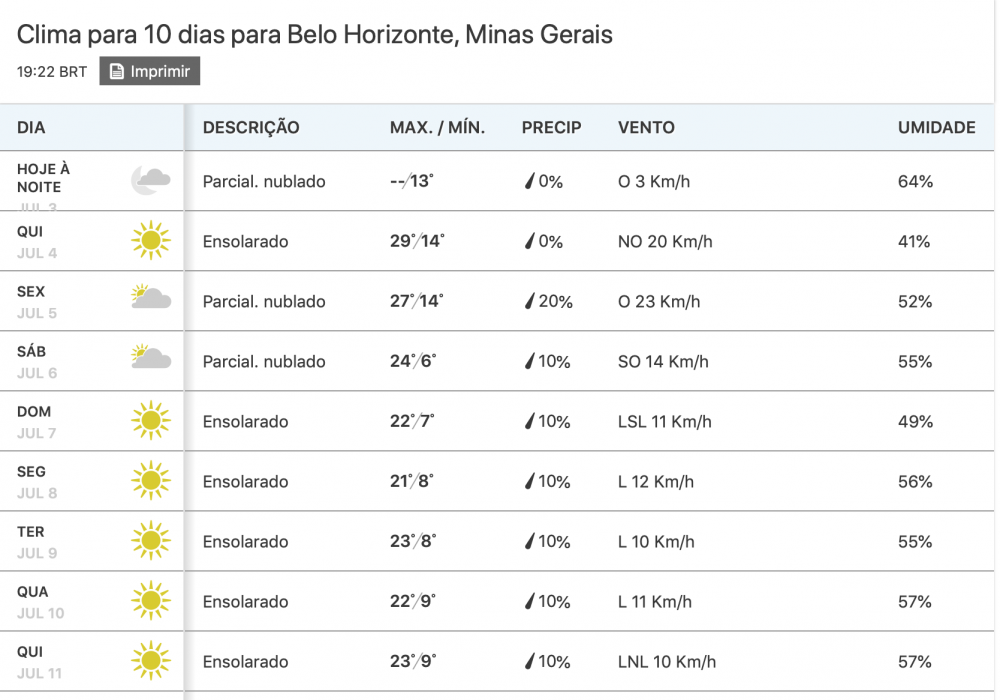This screenshot has width=1000, height=700.
Task: Click the sun icon for TER JUL 9
Action: pos(150,541)
